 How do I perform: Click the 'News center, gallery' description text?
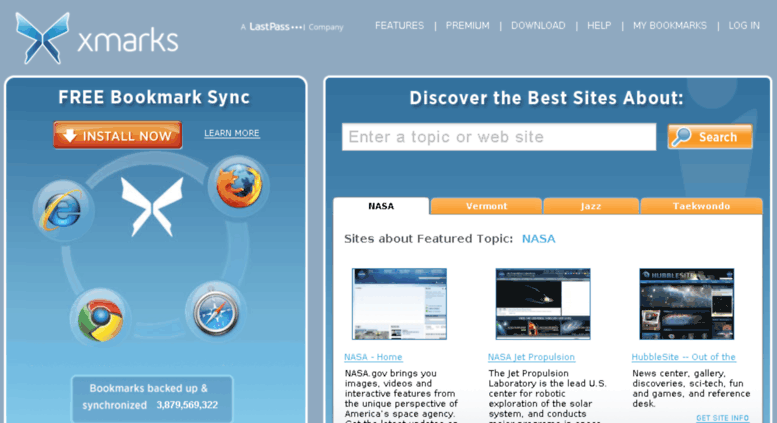pyautogui.click(x=691, y=388)
